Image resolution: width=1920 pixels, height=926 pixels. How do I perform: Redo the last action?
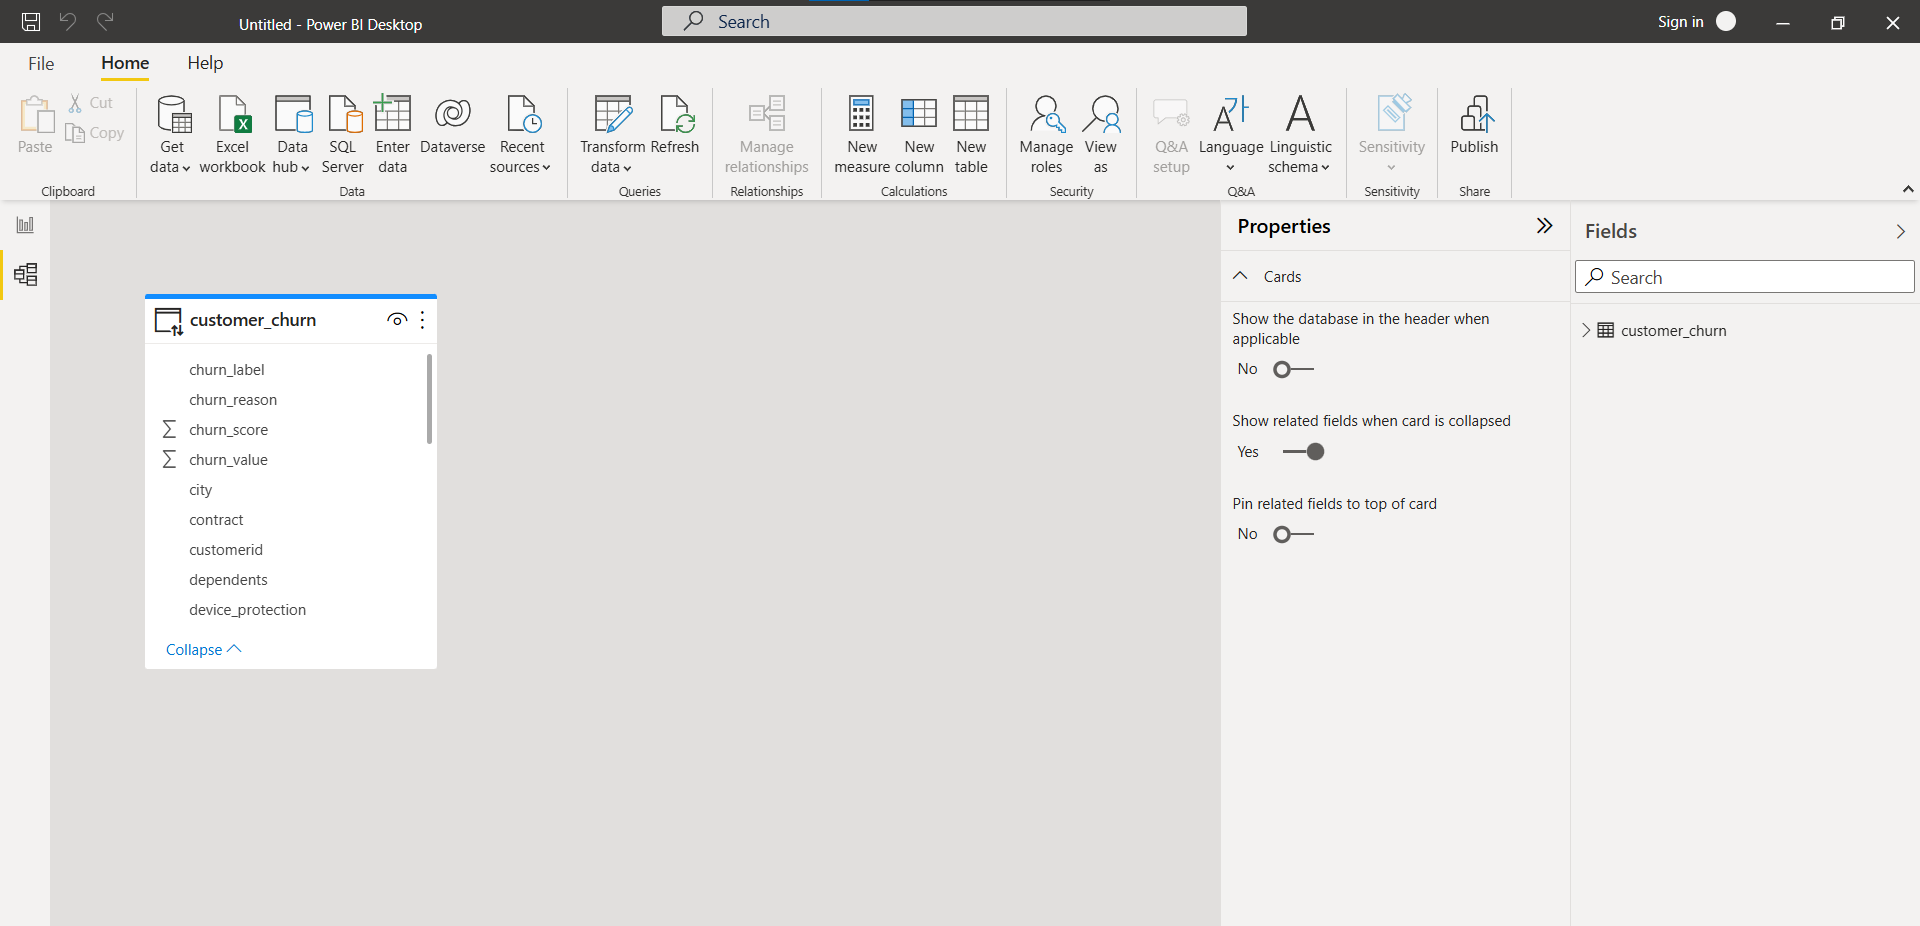105,21
